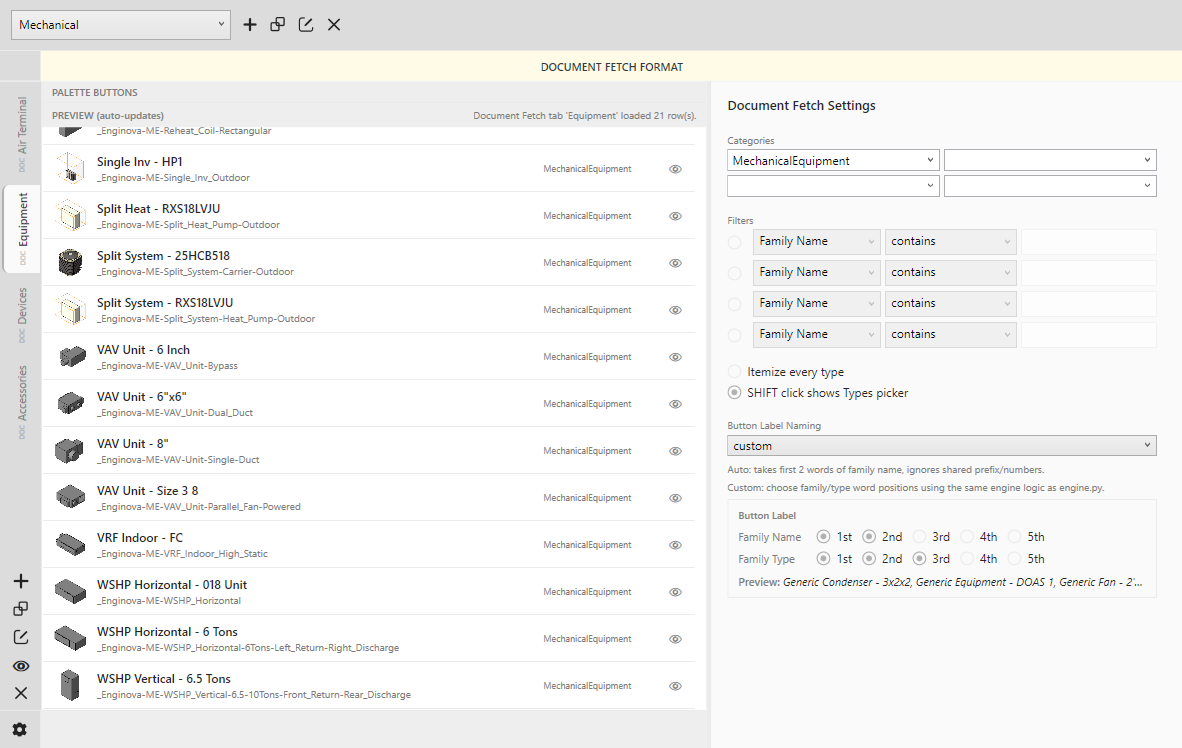This screenshot has height=748, width=1182.
Task: Open the gear settings icon at bottom left
Action: 21,729
